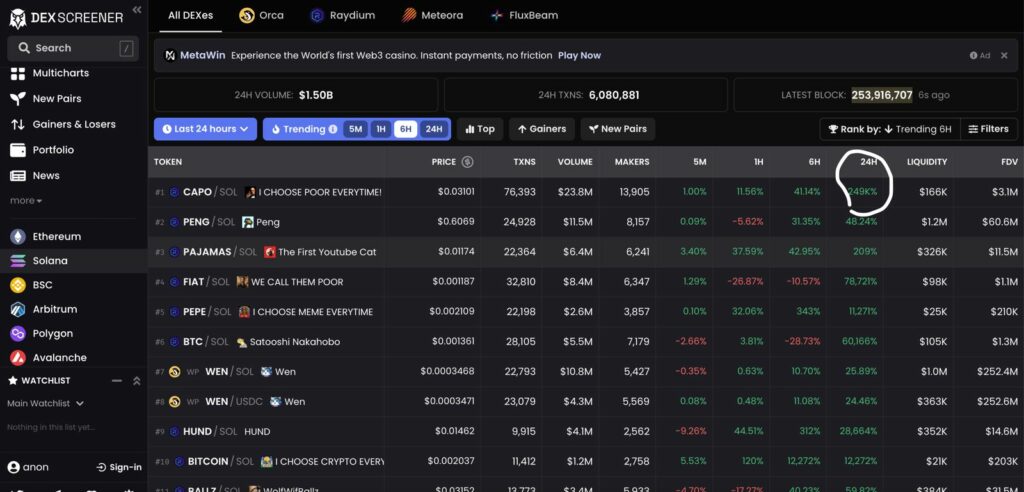Image resolution: width=1024 pixels, height=492 pixels.
Task: Switch to the Raydium tab
Action: (343, 16)
